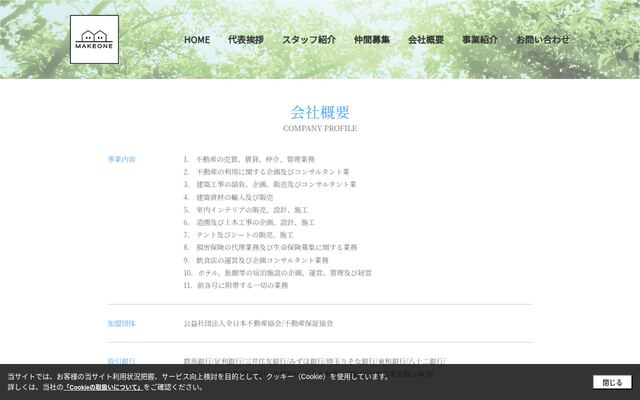The width and height of the screenshot is (640, 400).
Task: Click the 事業内容 row label
Action: [122, 159]
